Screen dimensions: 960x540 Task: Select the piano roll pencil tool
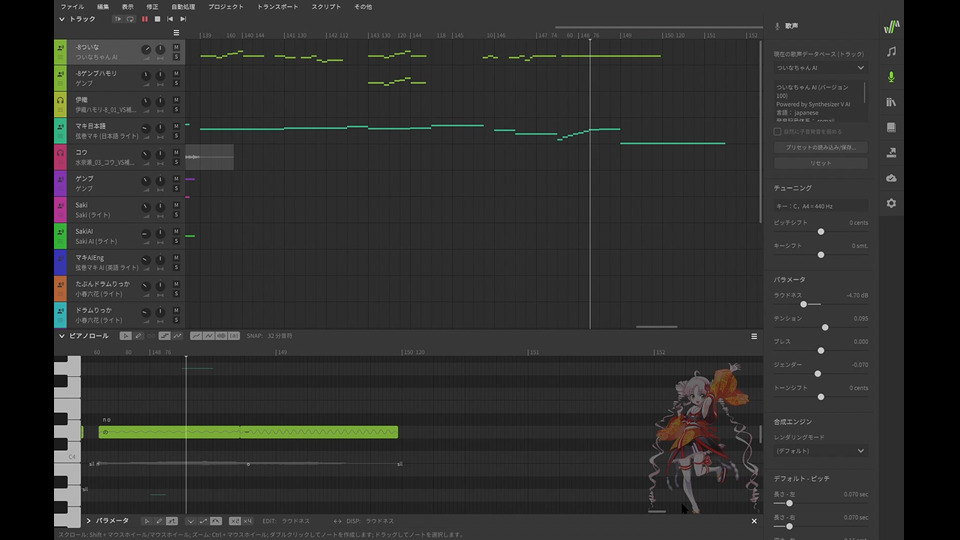(x=139, y=336)
